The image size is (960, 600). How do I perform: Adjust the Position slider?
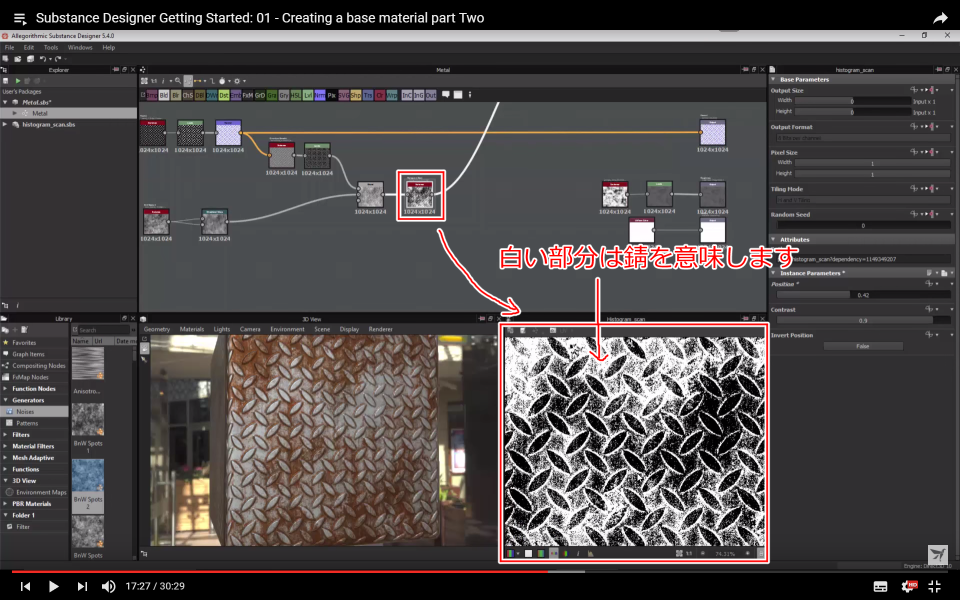(x=863, y=295)
